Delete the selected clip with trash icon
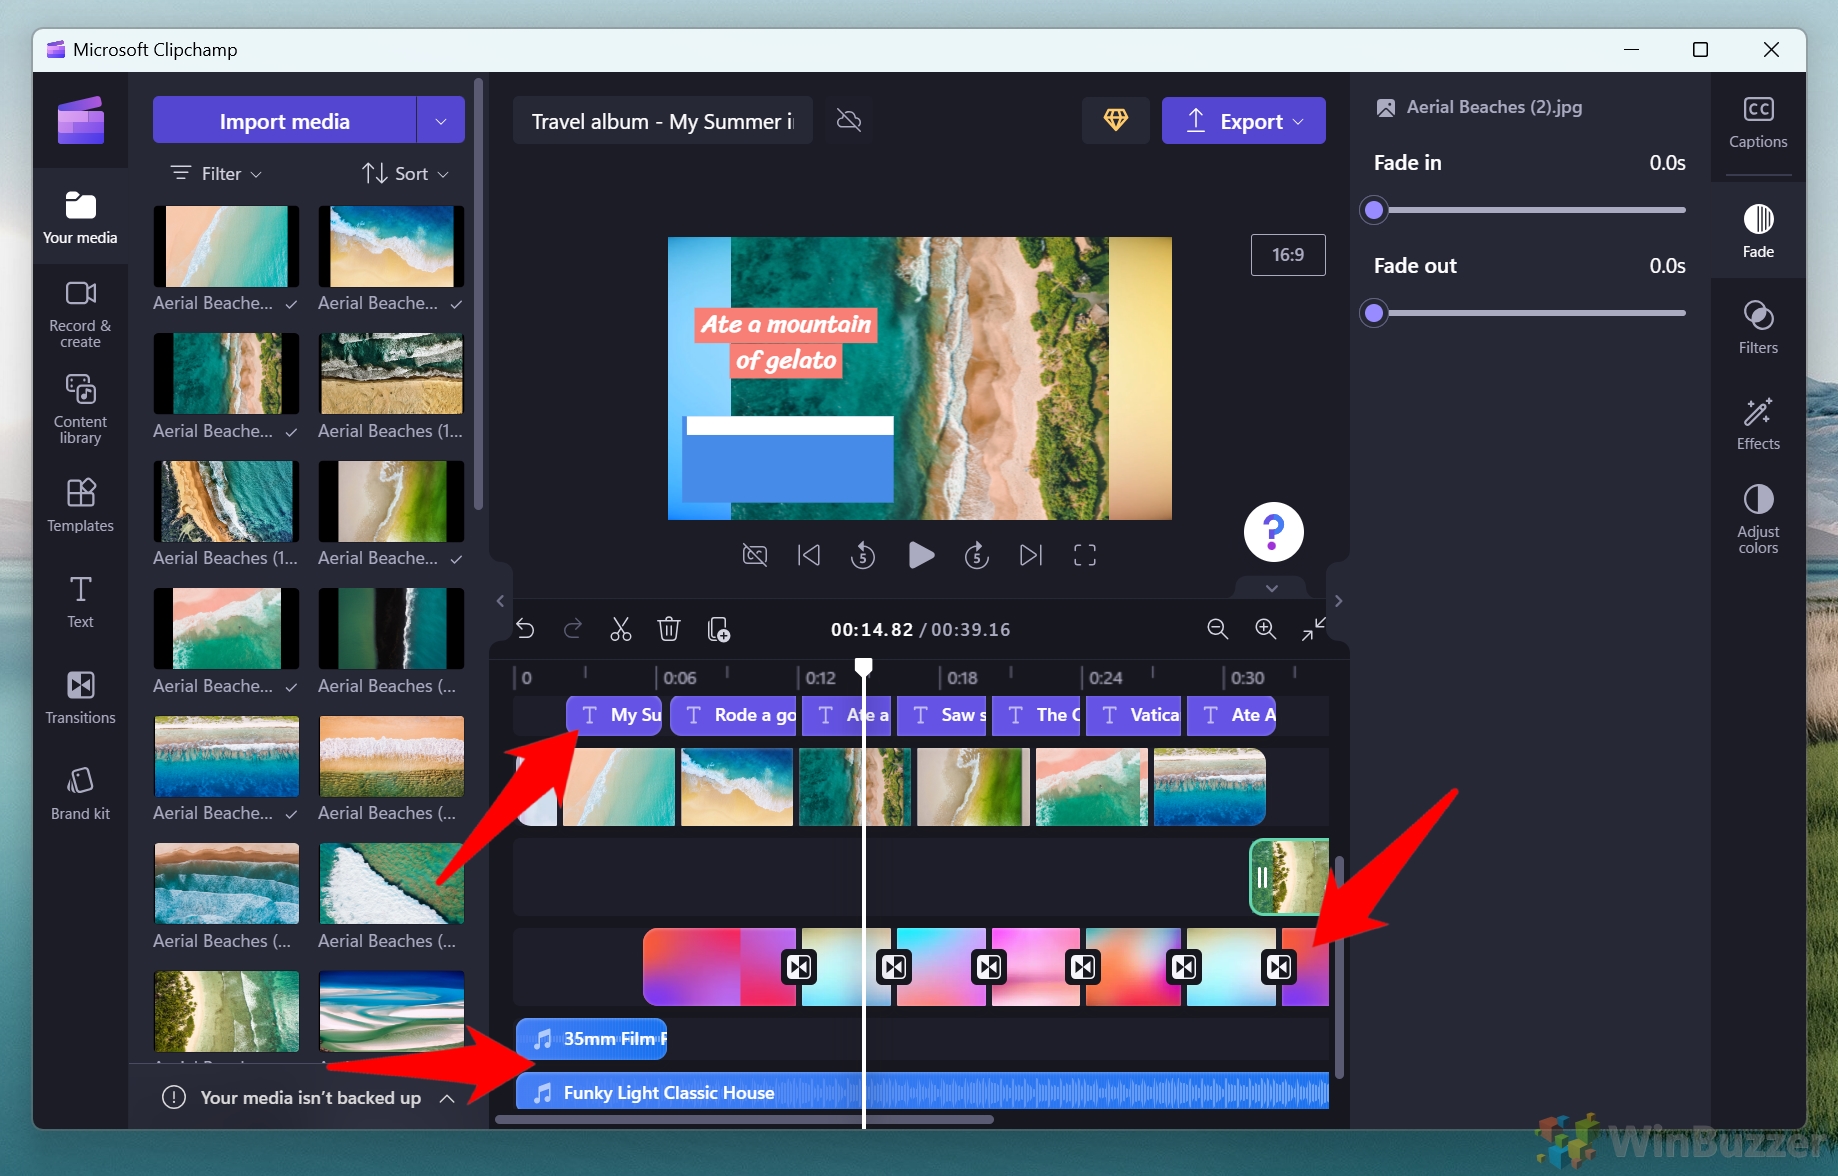Screen dimensions: 1838x1176 tap(669, 629)
